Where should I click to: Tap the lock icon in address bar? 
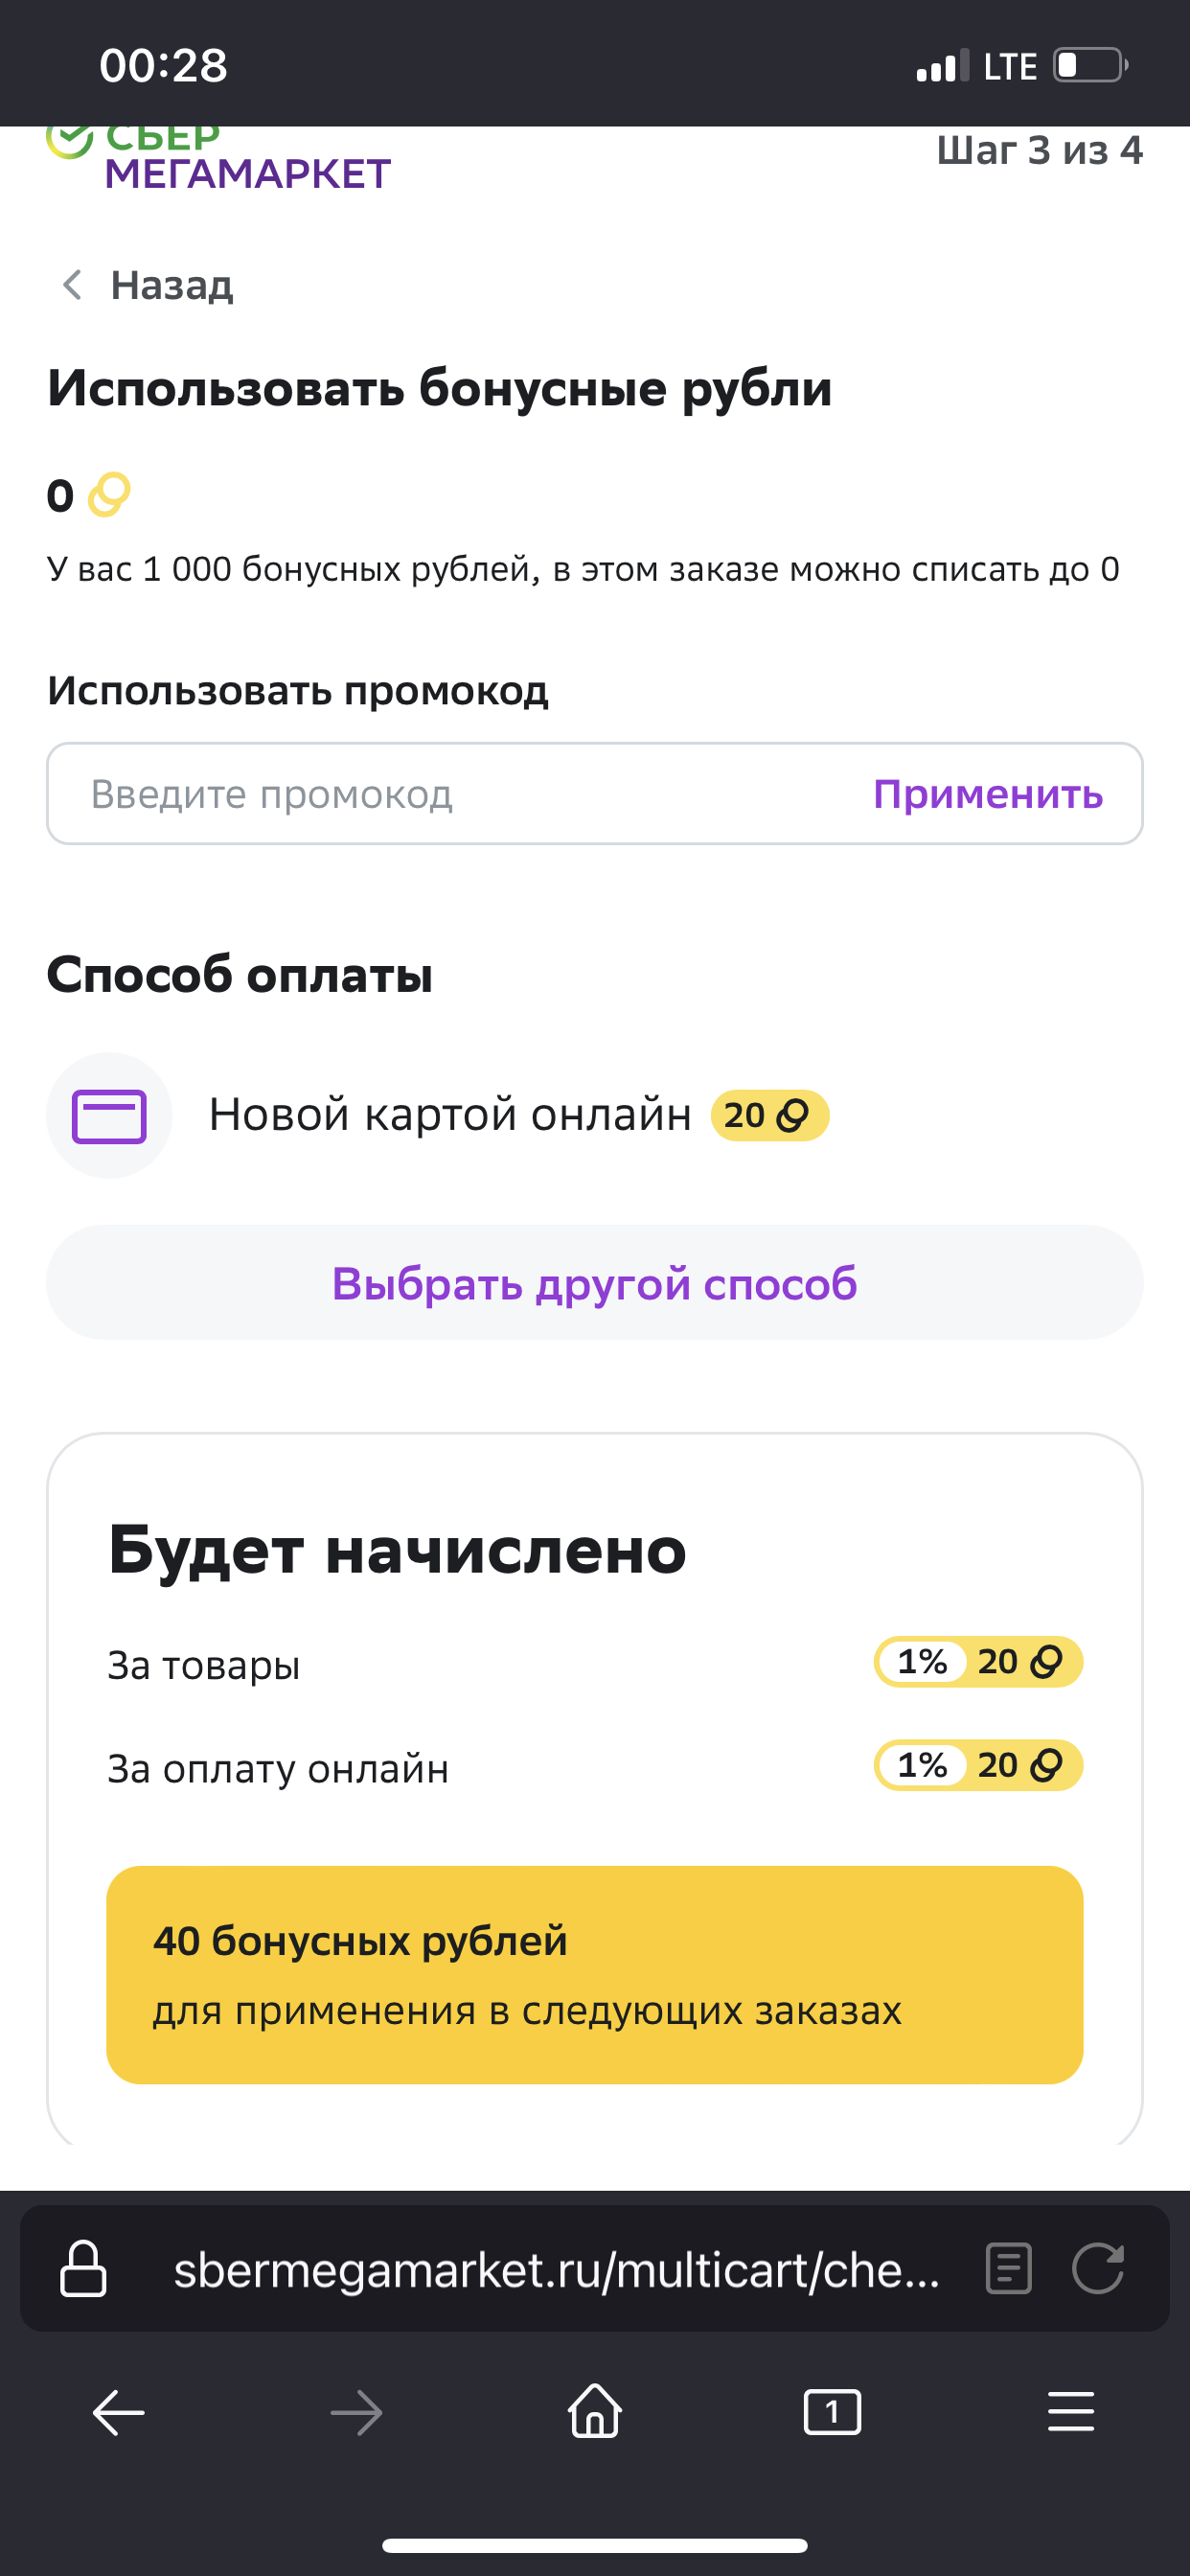(x=83, y=2269)
